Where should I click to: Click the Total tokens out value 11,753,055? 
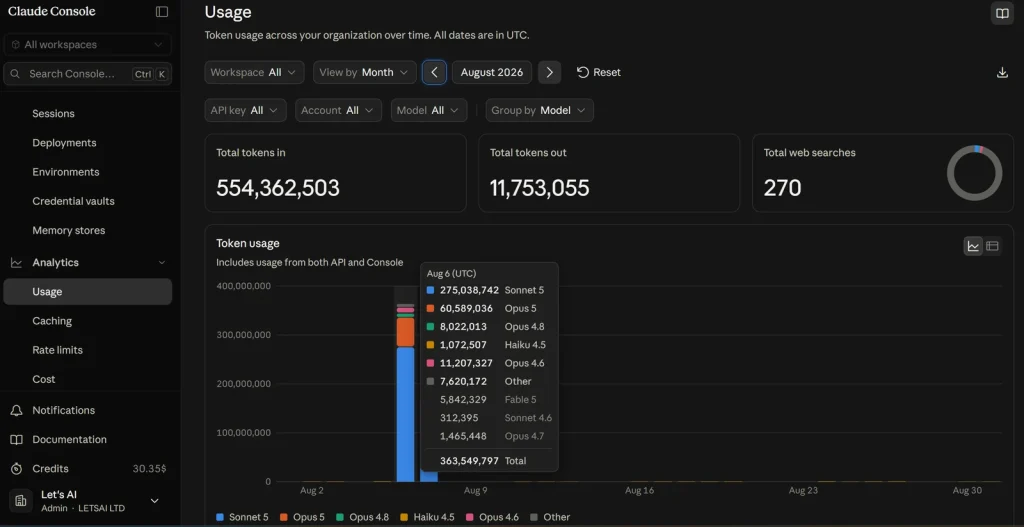pyautogui.click(x=539, y=188)
